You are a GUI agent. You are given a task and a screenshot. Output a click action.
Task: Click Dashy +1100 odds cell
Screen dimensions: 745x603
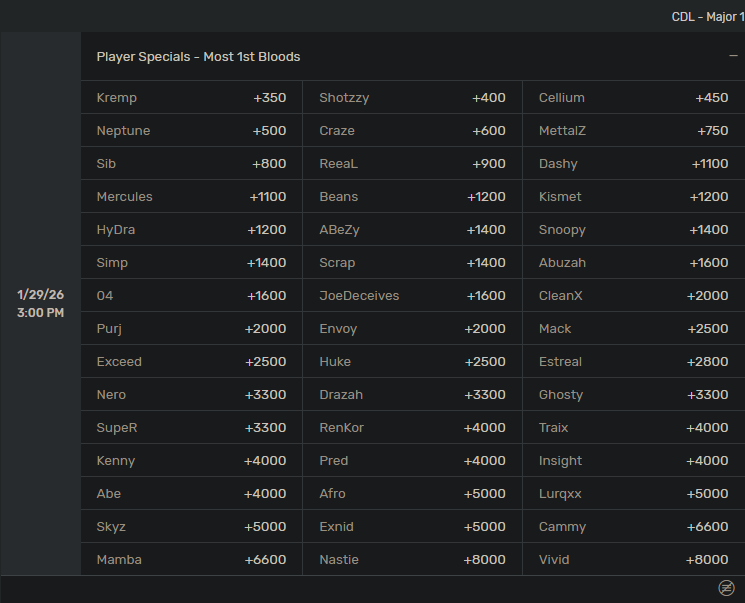tap(633, 164)
